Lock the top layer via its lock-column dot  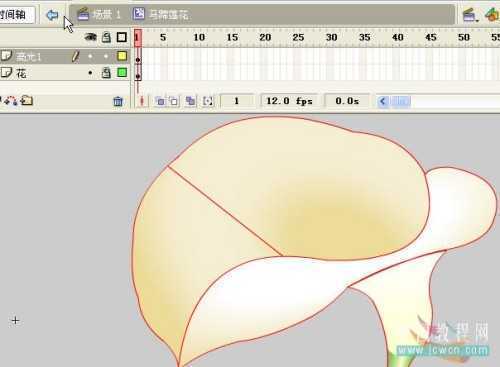point(106,56)
